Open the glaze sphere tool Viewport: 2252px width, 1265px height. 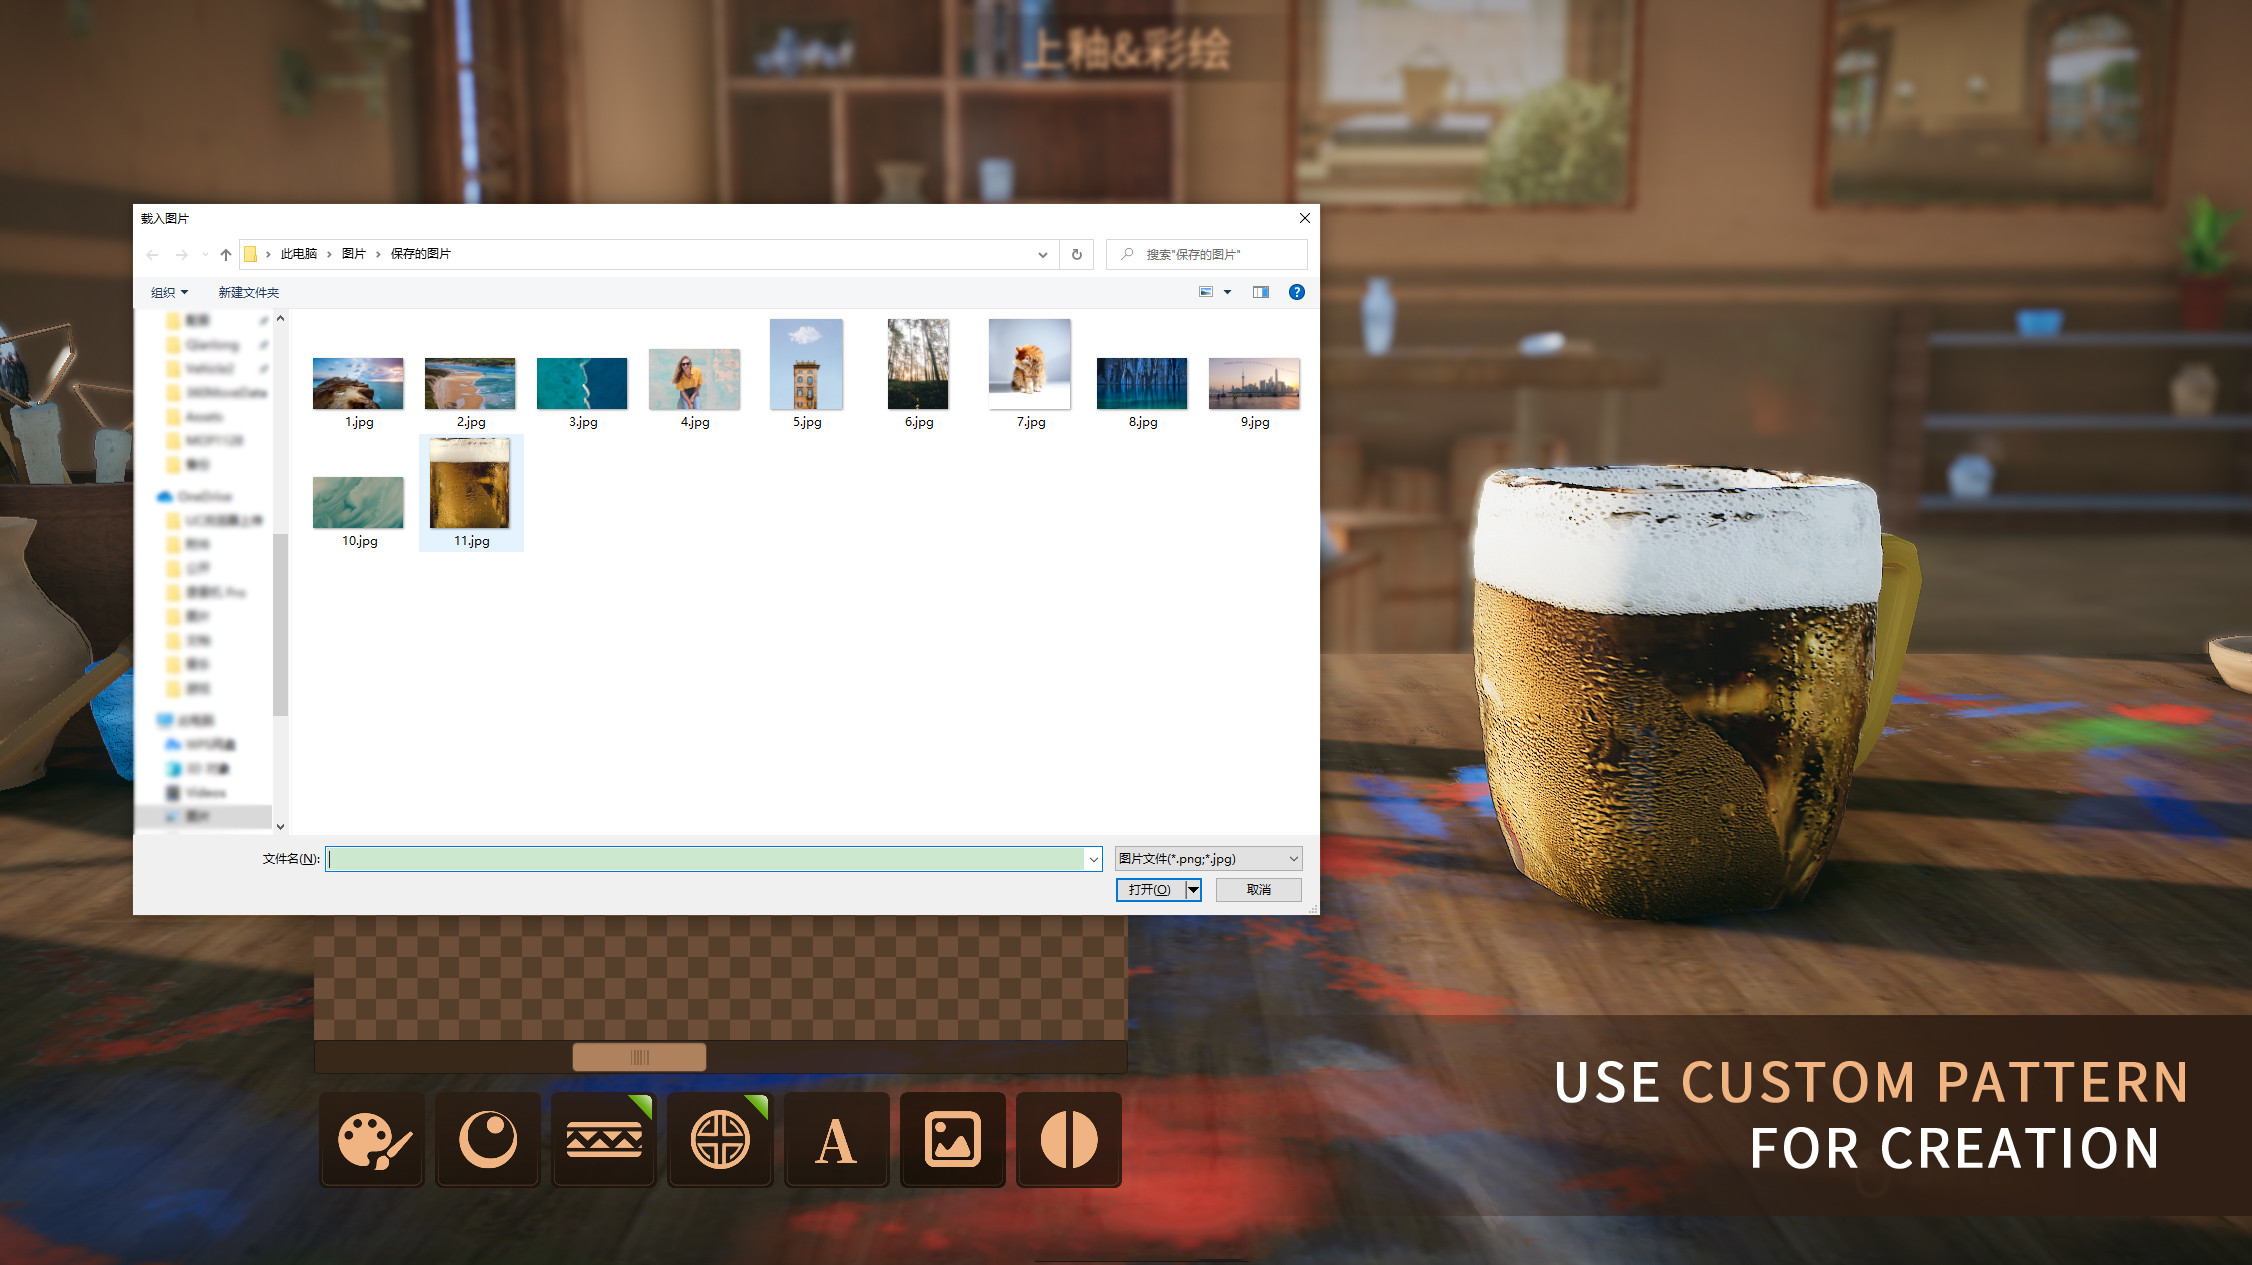[487, 1139]
